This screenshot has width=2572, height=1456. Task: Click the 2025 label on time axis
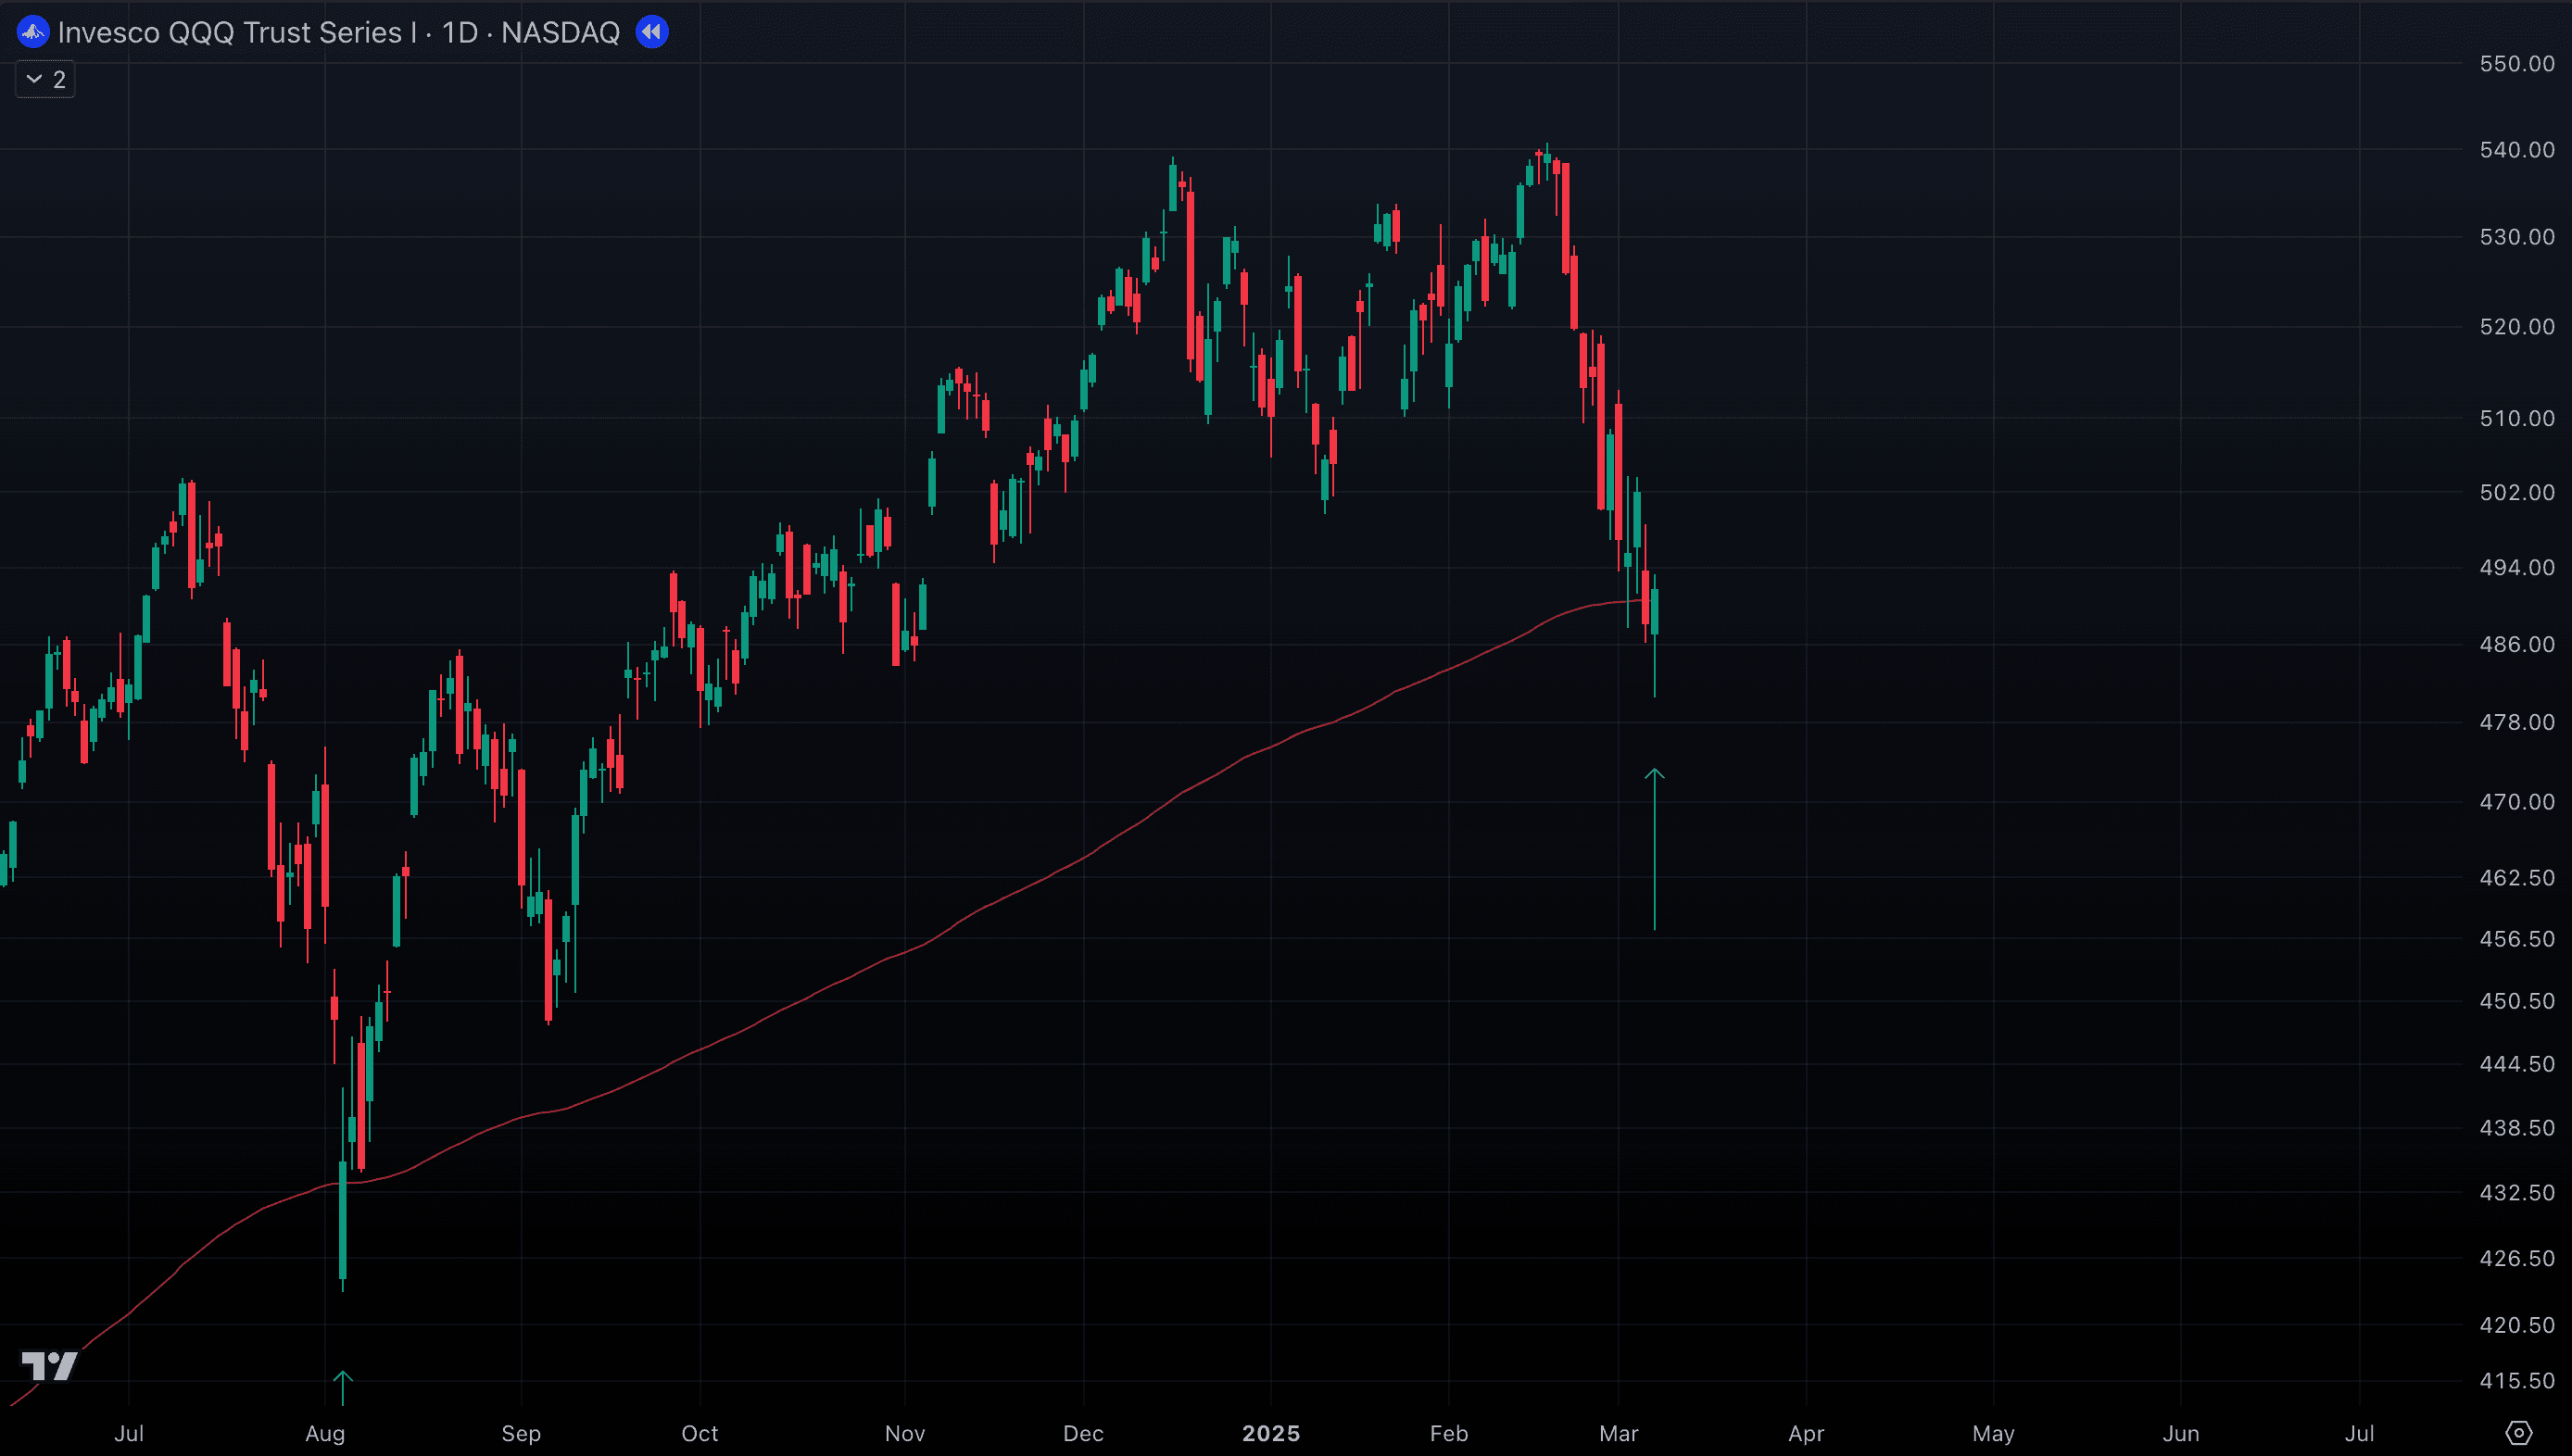[1270, 1433]
